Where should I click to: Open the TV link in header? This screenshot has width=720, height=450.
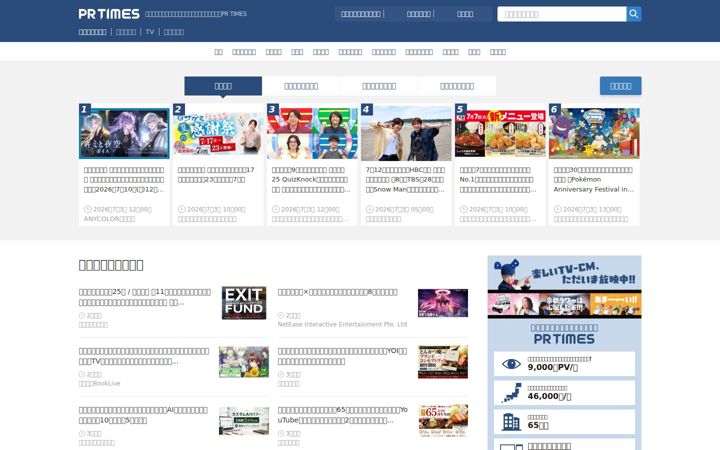click(x=150, y=32)
